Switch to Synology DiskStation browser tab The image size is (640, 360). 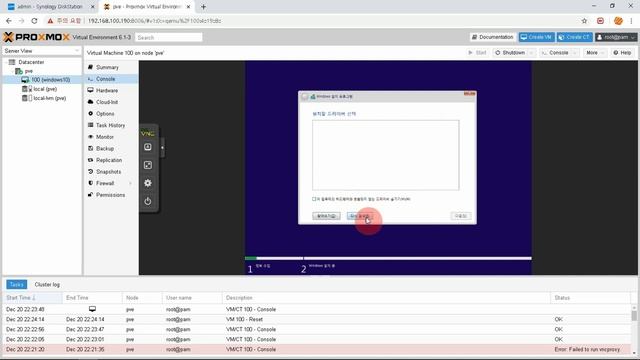[50, 7]
